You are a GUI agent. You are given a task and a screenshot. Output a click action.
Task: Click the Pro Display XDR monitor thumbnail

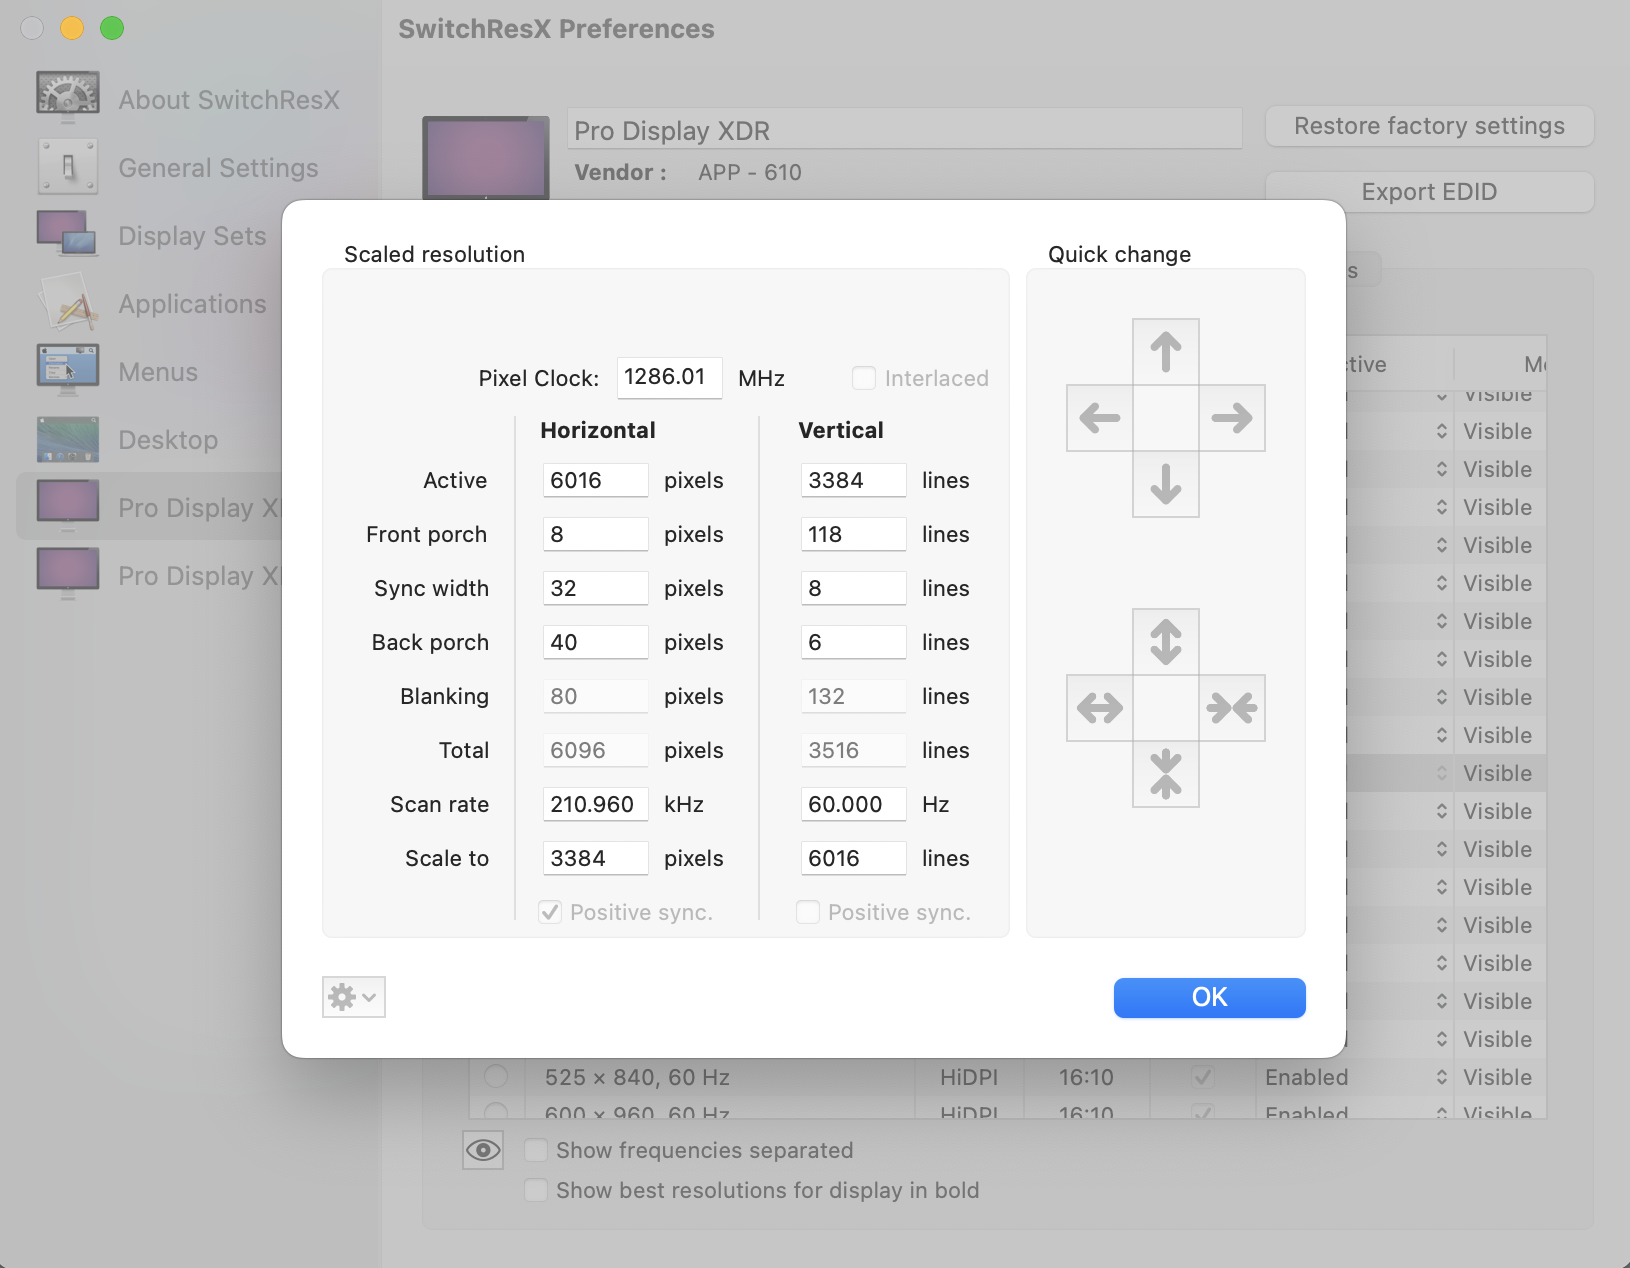click(486, 158)
